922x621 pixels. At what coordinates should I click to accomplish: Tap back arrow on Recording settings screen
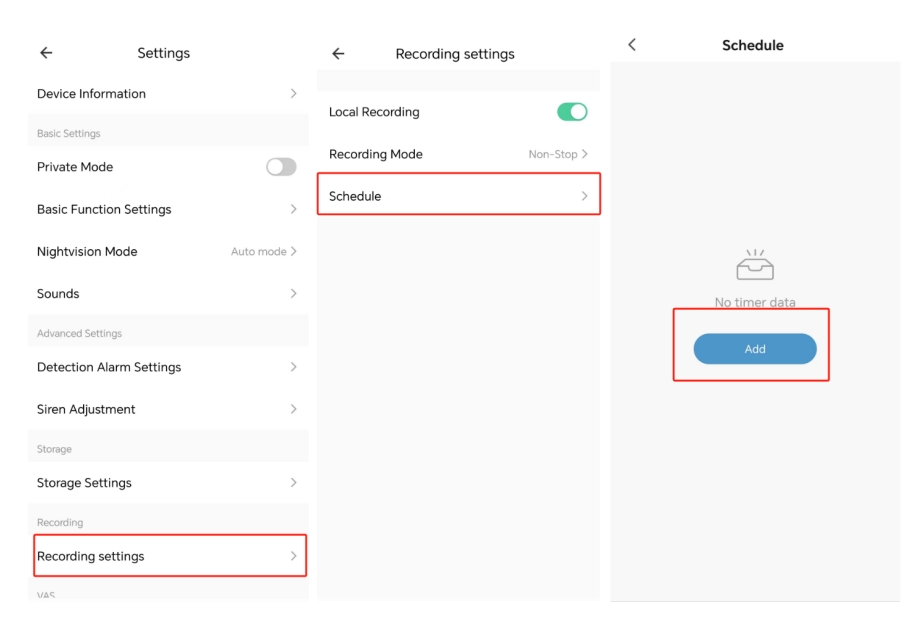(x=338, y=54)
